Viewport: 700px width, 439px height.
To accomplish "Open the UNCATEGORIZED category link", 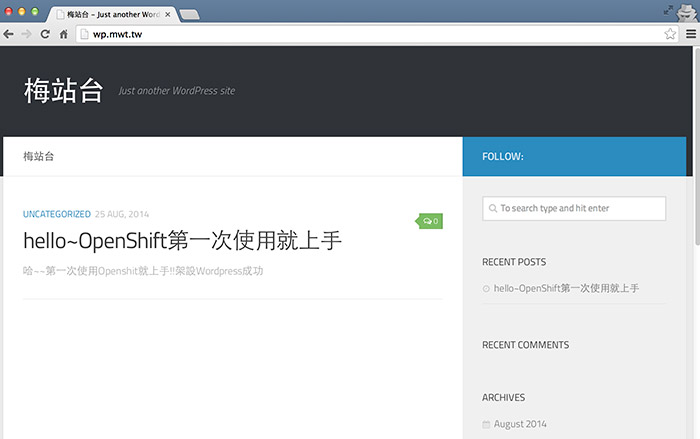I will (x=57, y=214).
